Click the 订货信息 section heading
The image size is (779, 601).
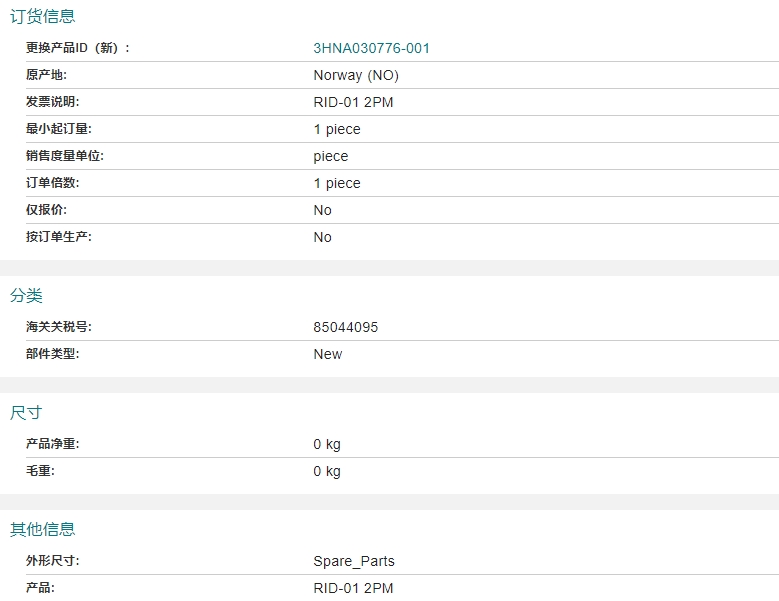point(42,16)
